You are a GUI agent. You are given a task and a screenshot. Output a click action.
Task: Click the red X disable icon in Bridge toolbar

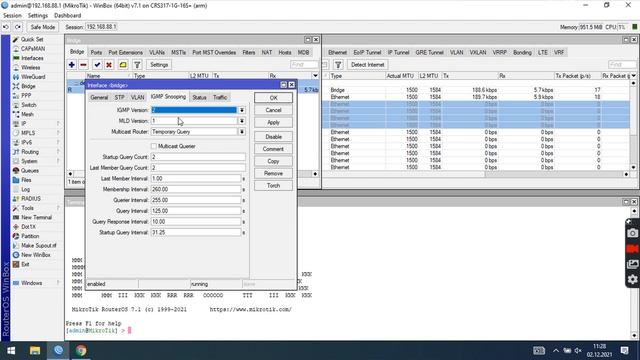(109, 64)
